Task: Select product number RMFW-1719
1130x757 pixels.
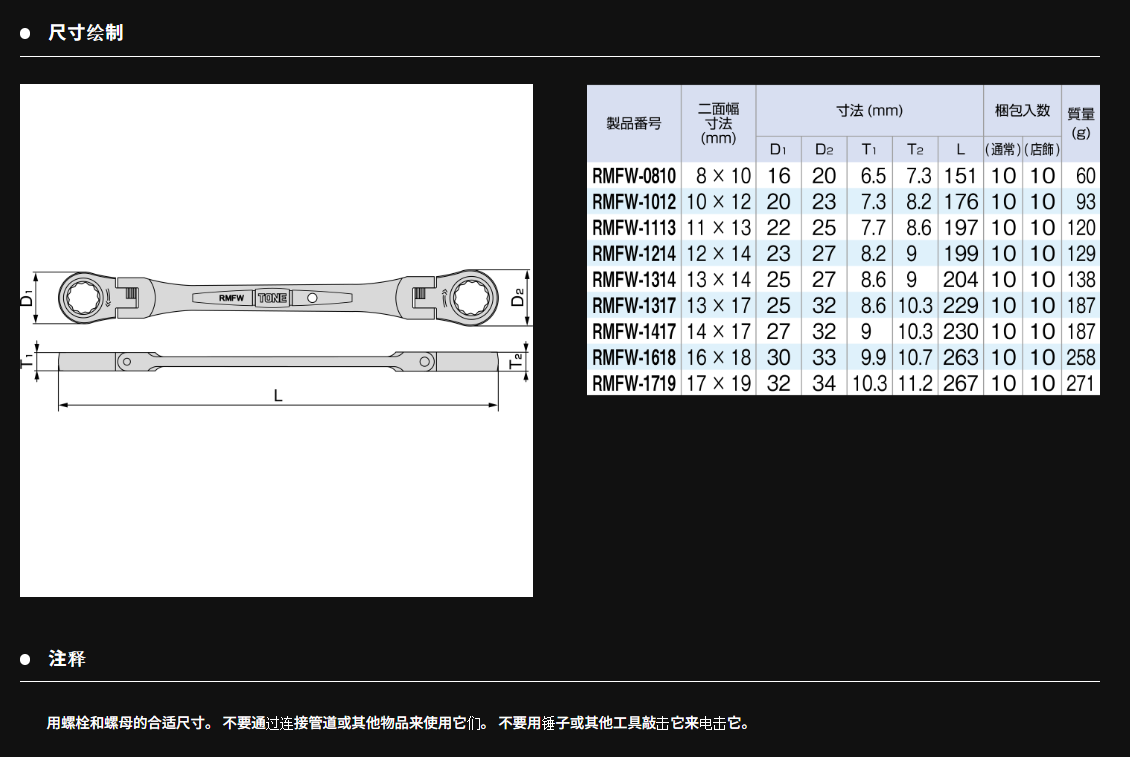Action: (634, 383)
